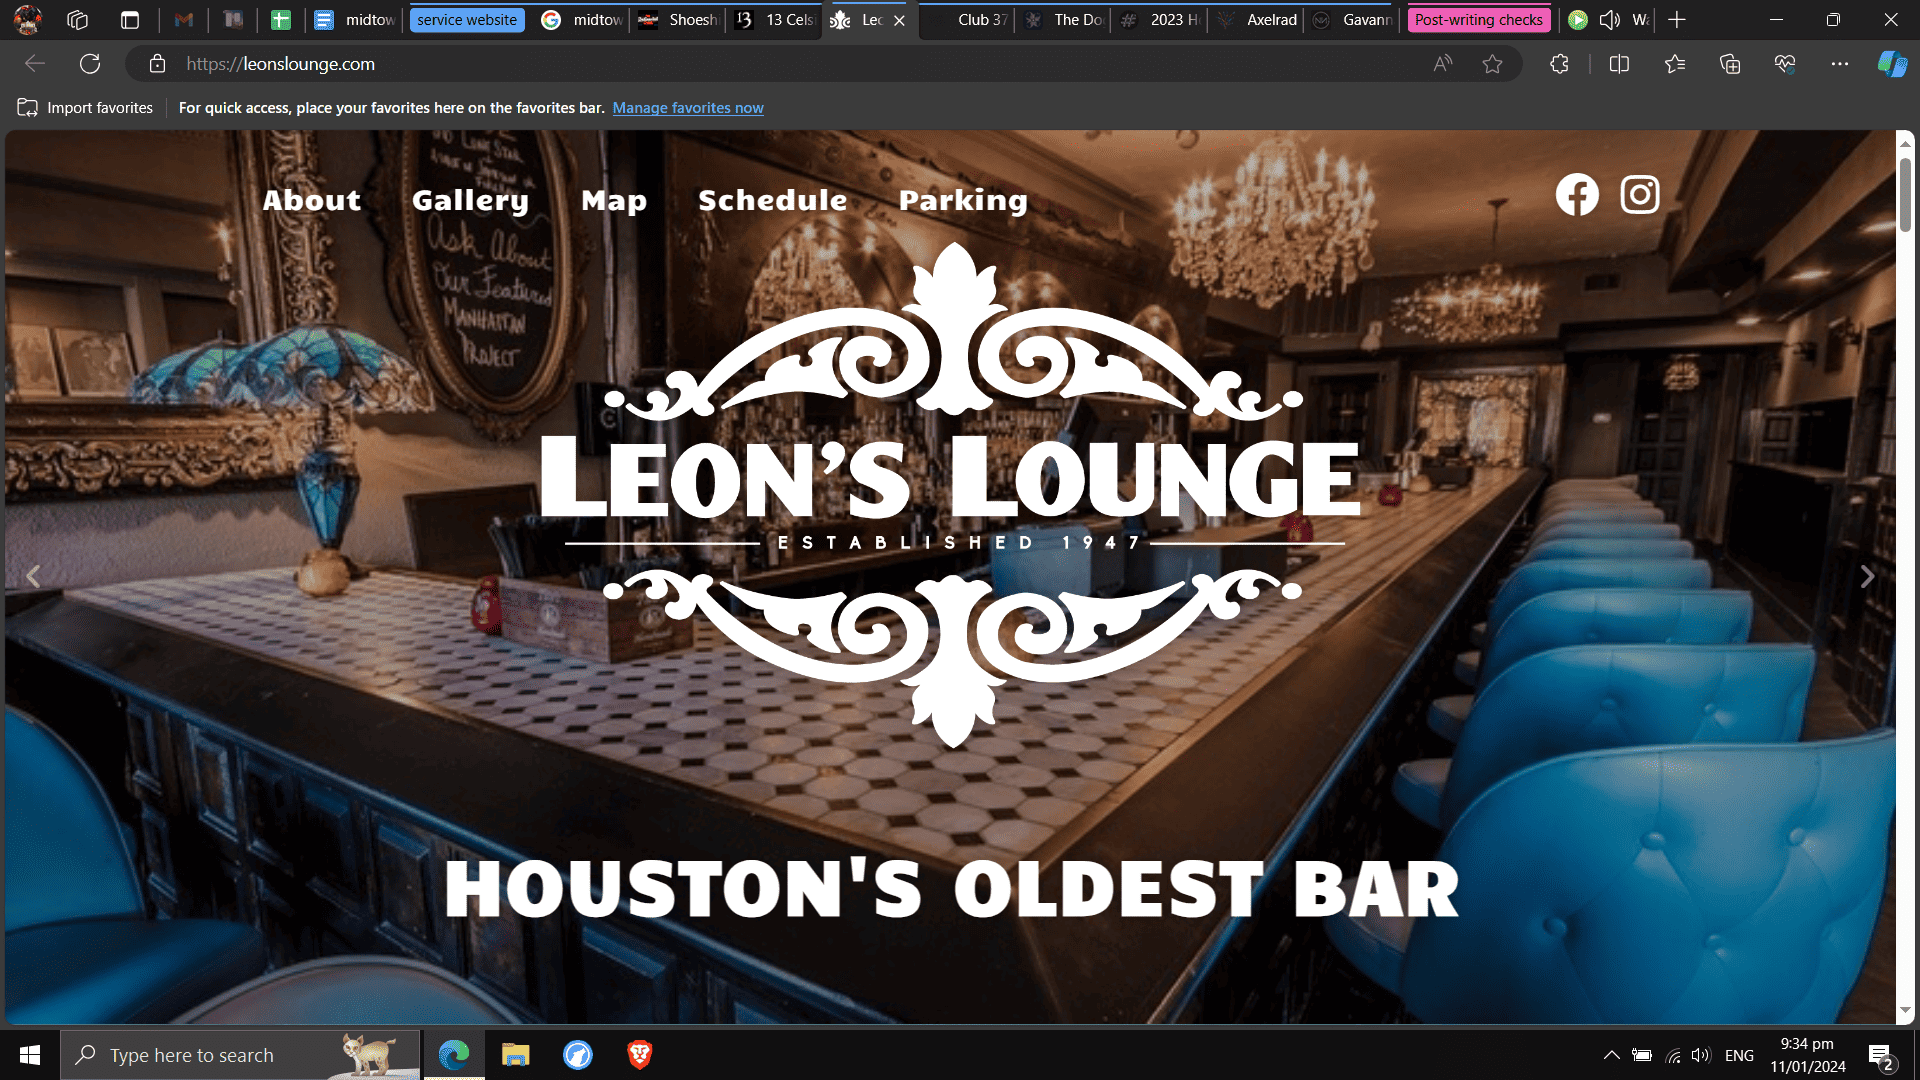Click browser back arrow
Screen dimensions: 1920x1080
click(x=35, y=64)
